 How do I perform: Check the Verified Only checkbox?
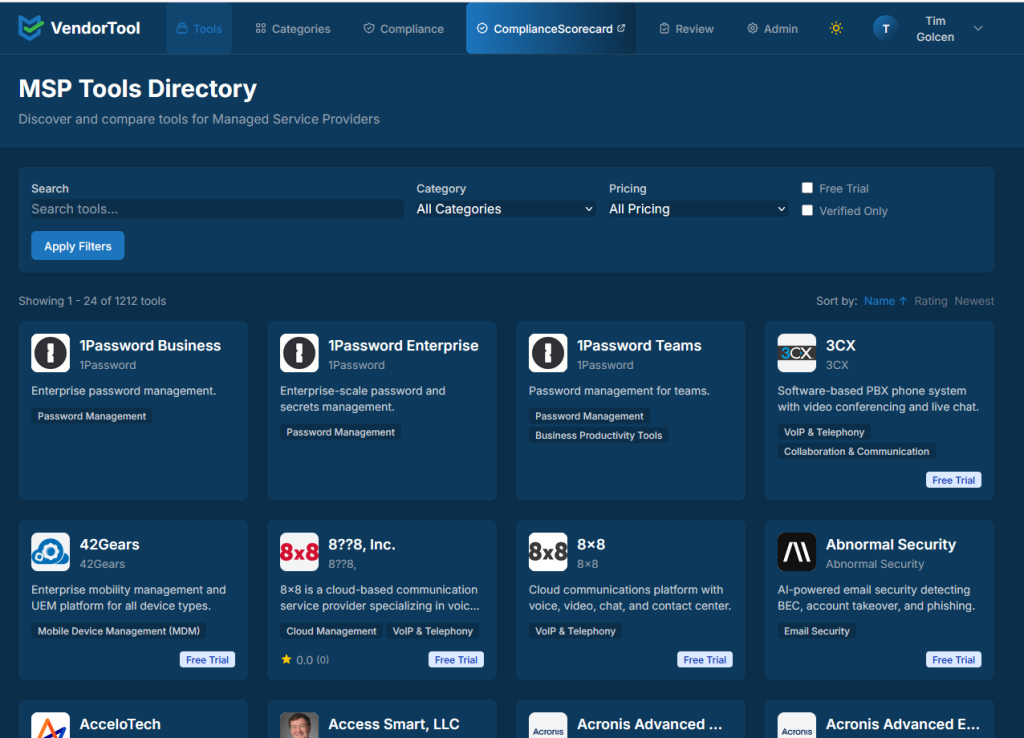[x=807, y=210]
